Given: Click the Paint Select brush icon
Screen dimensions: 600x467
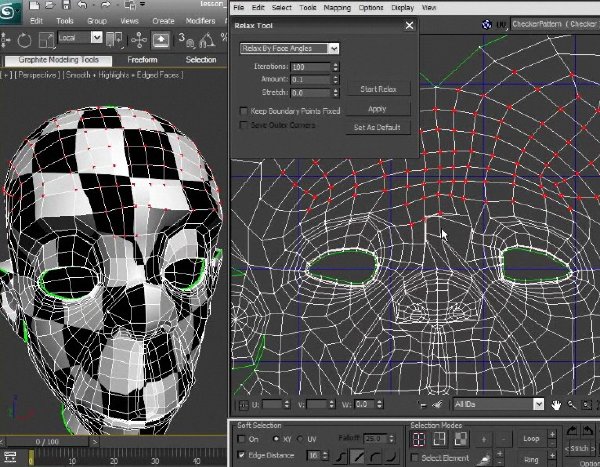Looking at the screenshot, I should tap(485, 459).
